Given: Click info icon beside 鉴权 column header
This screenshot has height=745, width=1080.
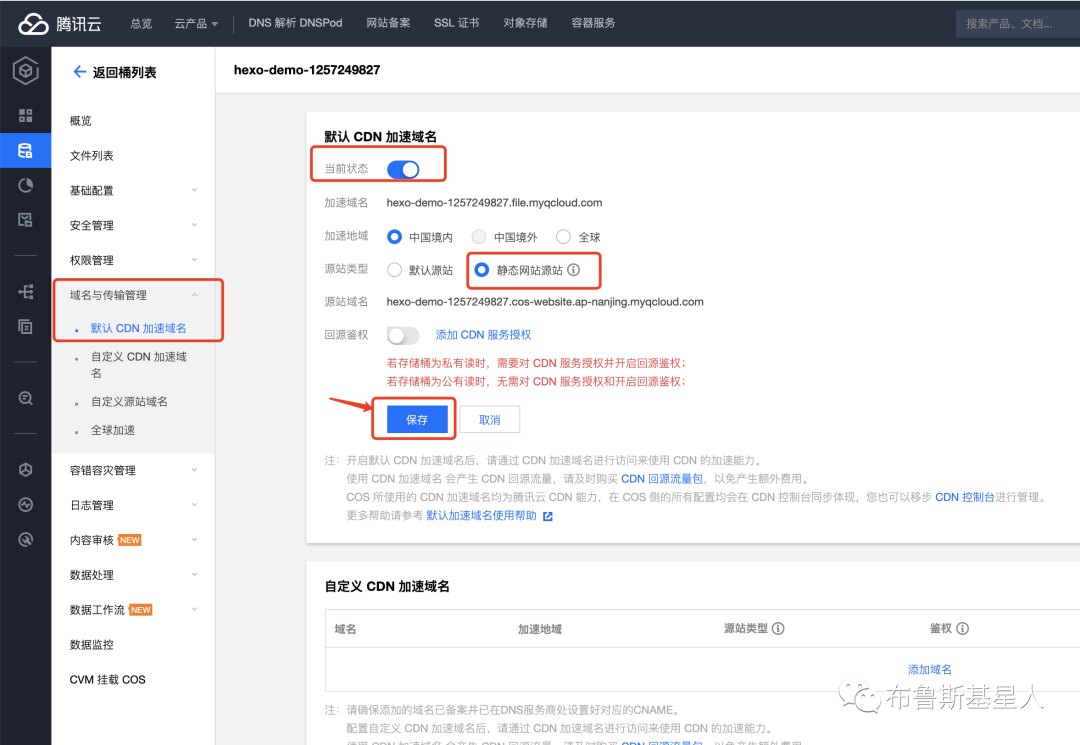Looking at the screenshot, I should [963, 629].
